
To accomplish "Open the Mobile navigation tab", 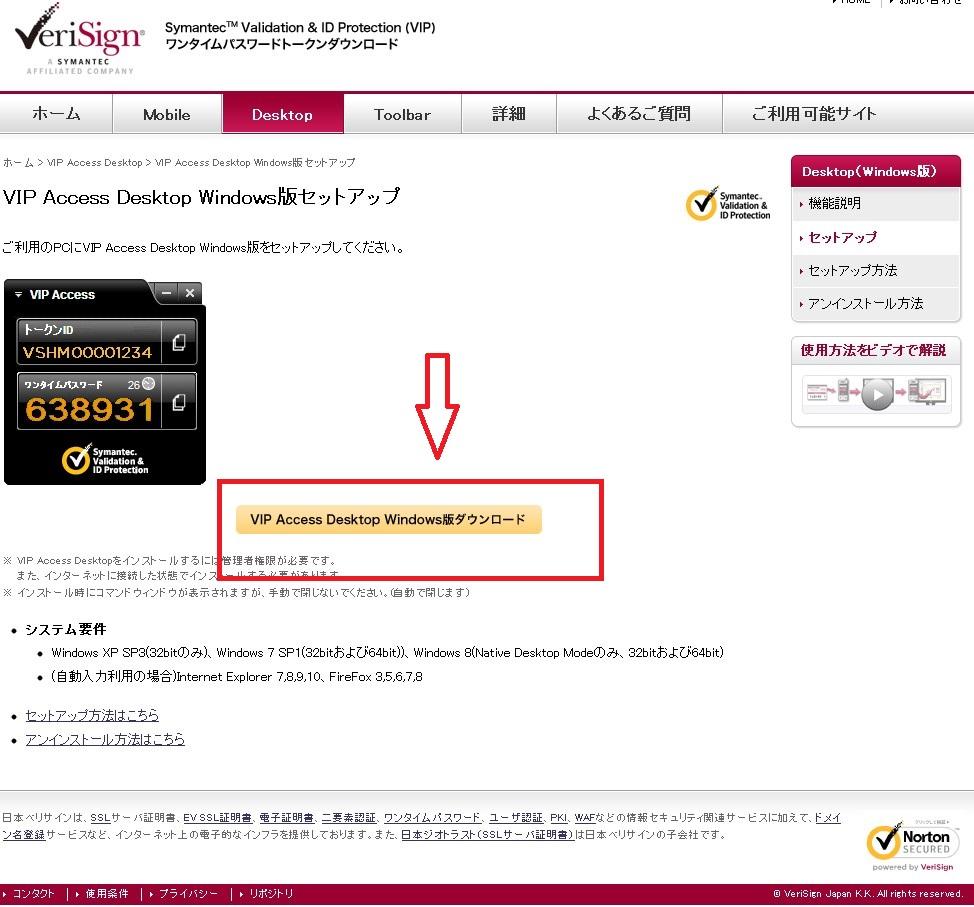I will [x=166, y=114].
